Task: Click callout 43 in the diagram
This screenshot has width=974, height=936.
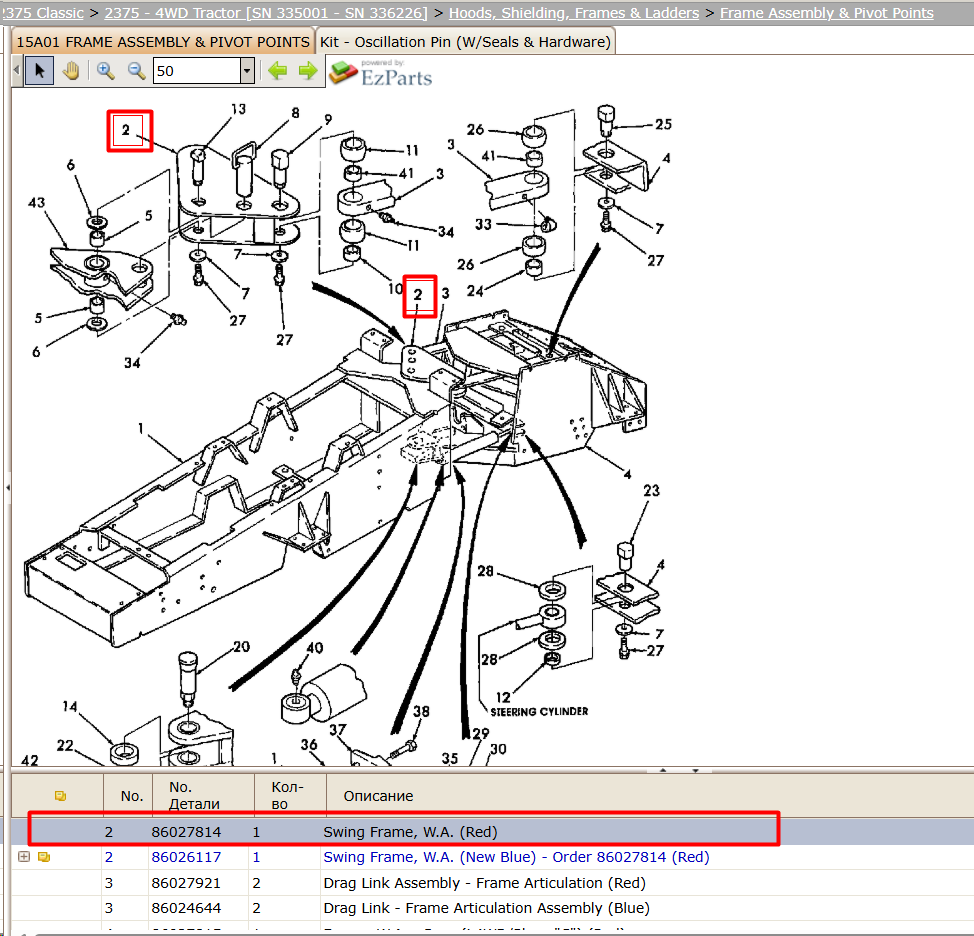Action: pyautogui.click(x=37, y=202)
